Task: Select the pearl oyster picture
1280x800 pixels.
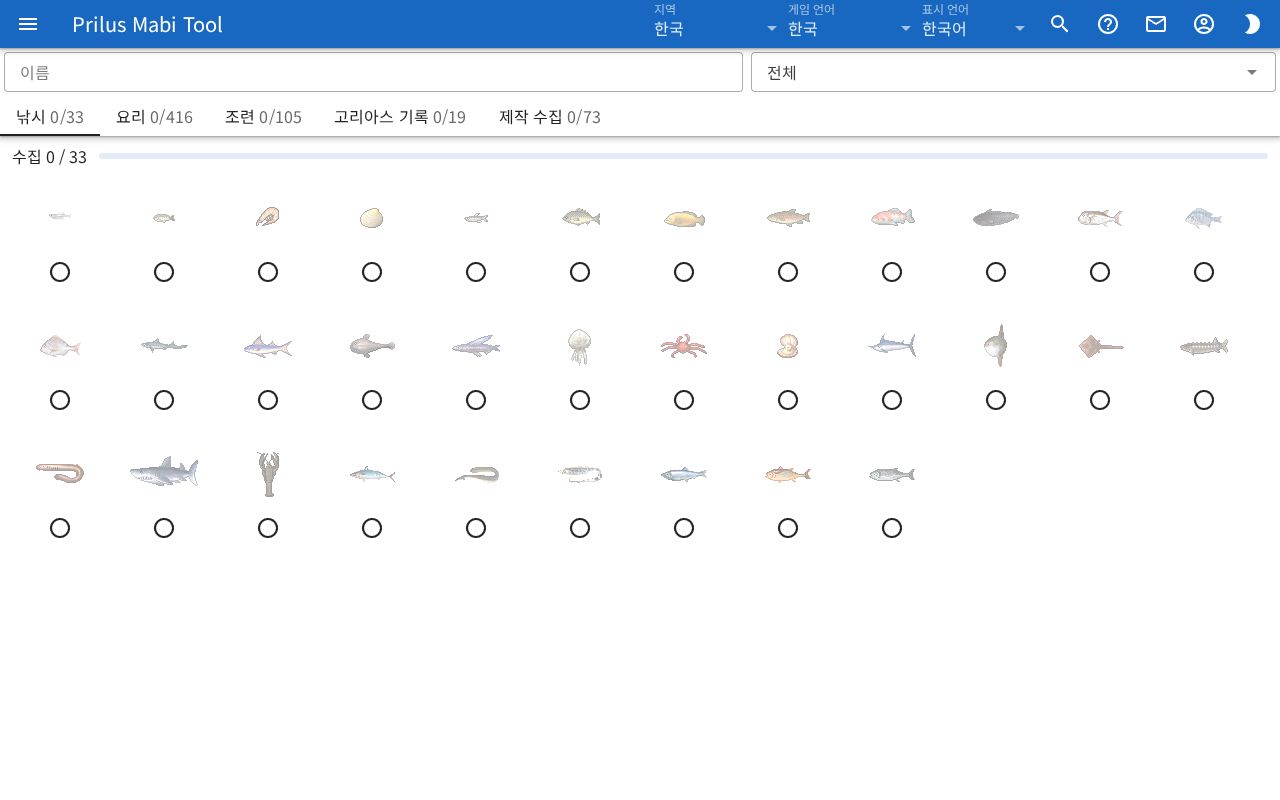Action: (x=788, y=346)
